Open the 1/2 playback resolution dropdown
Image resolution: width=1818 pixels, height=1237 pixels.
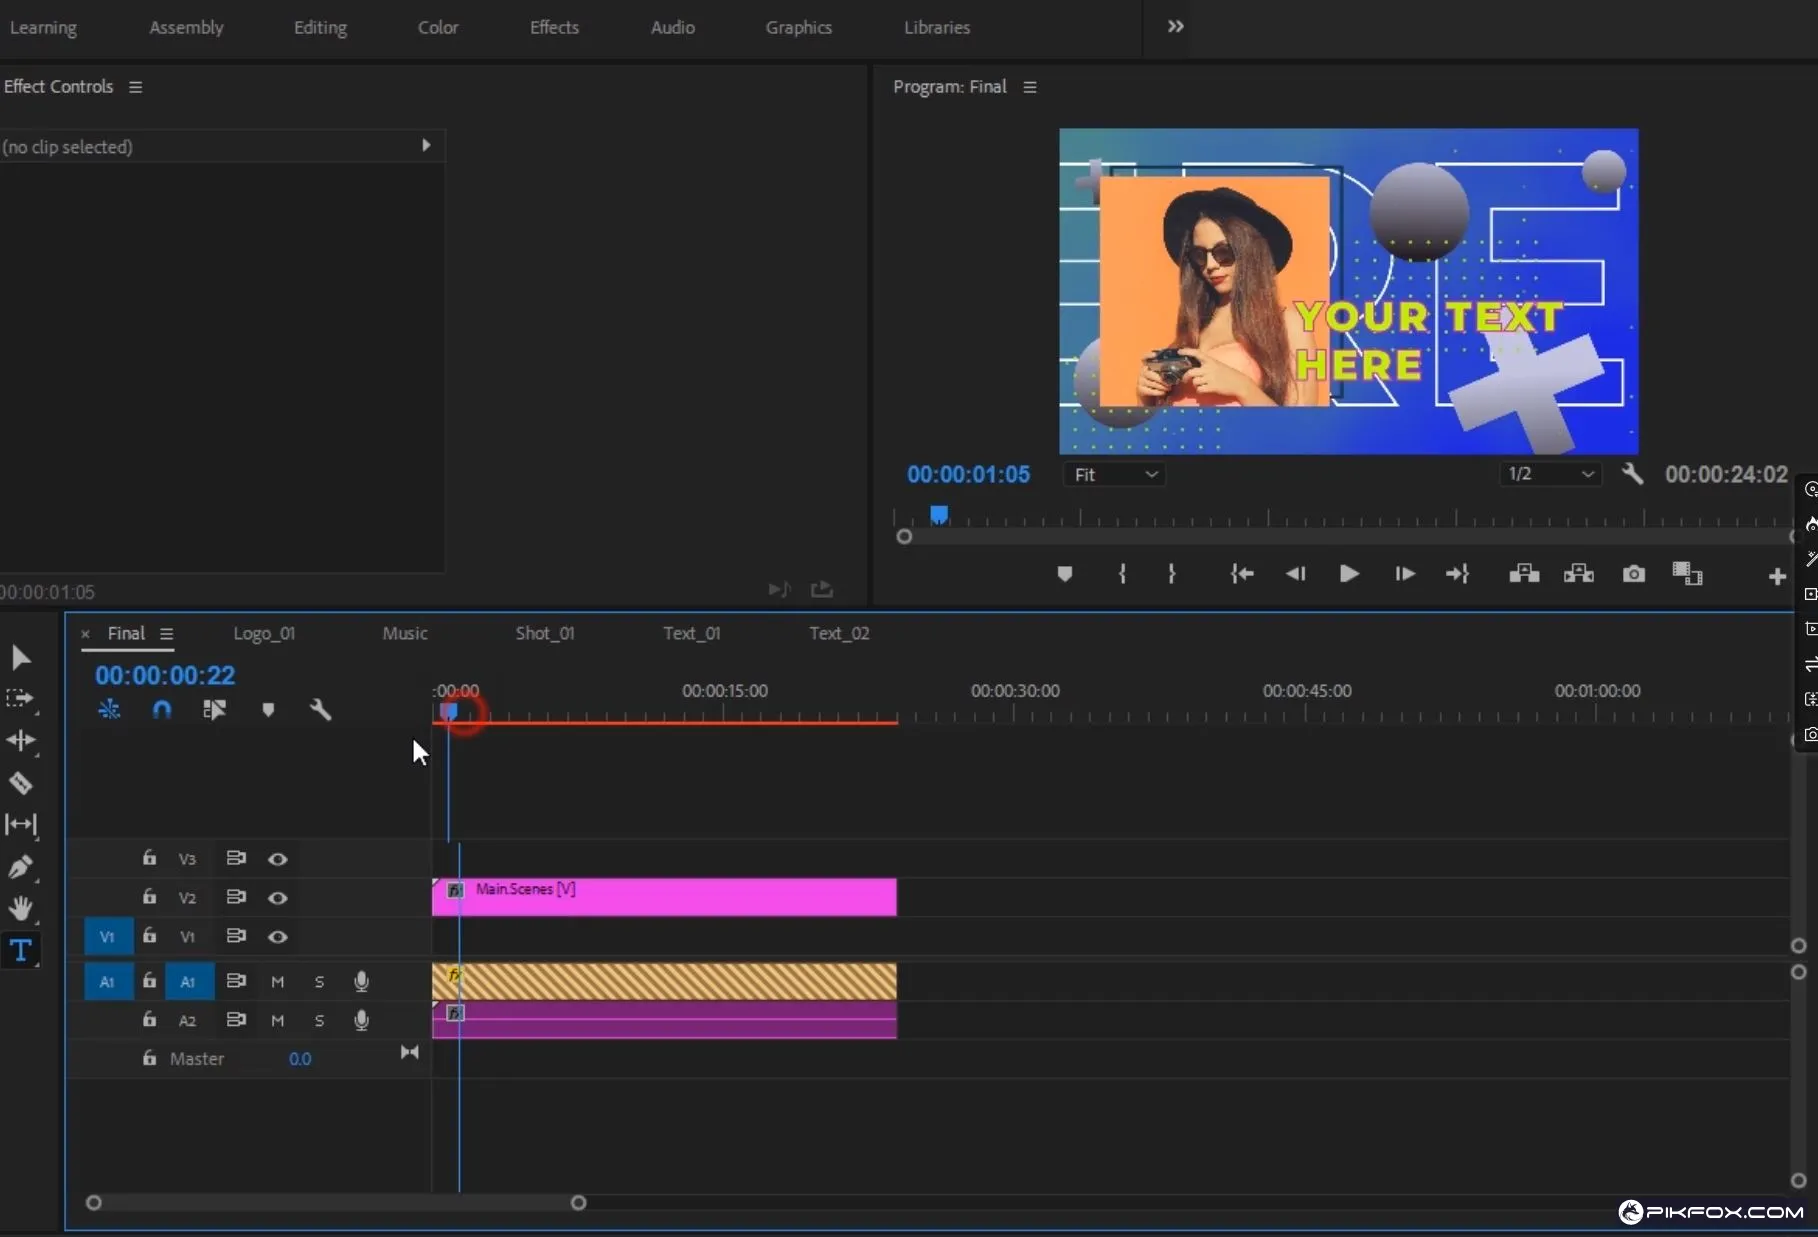[x=1550, y=474]
